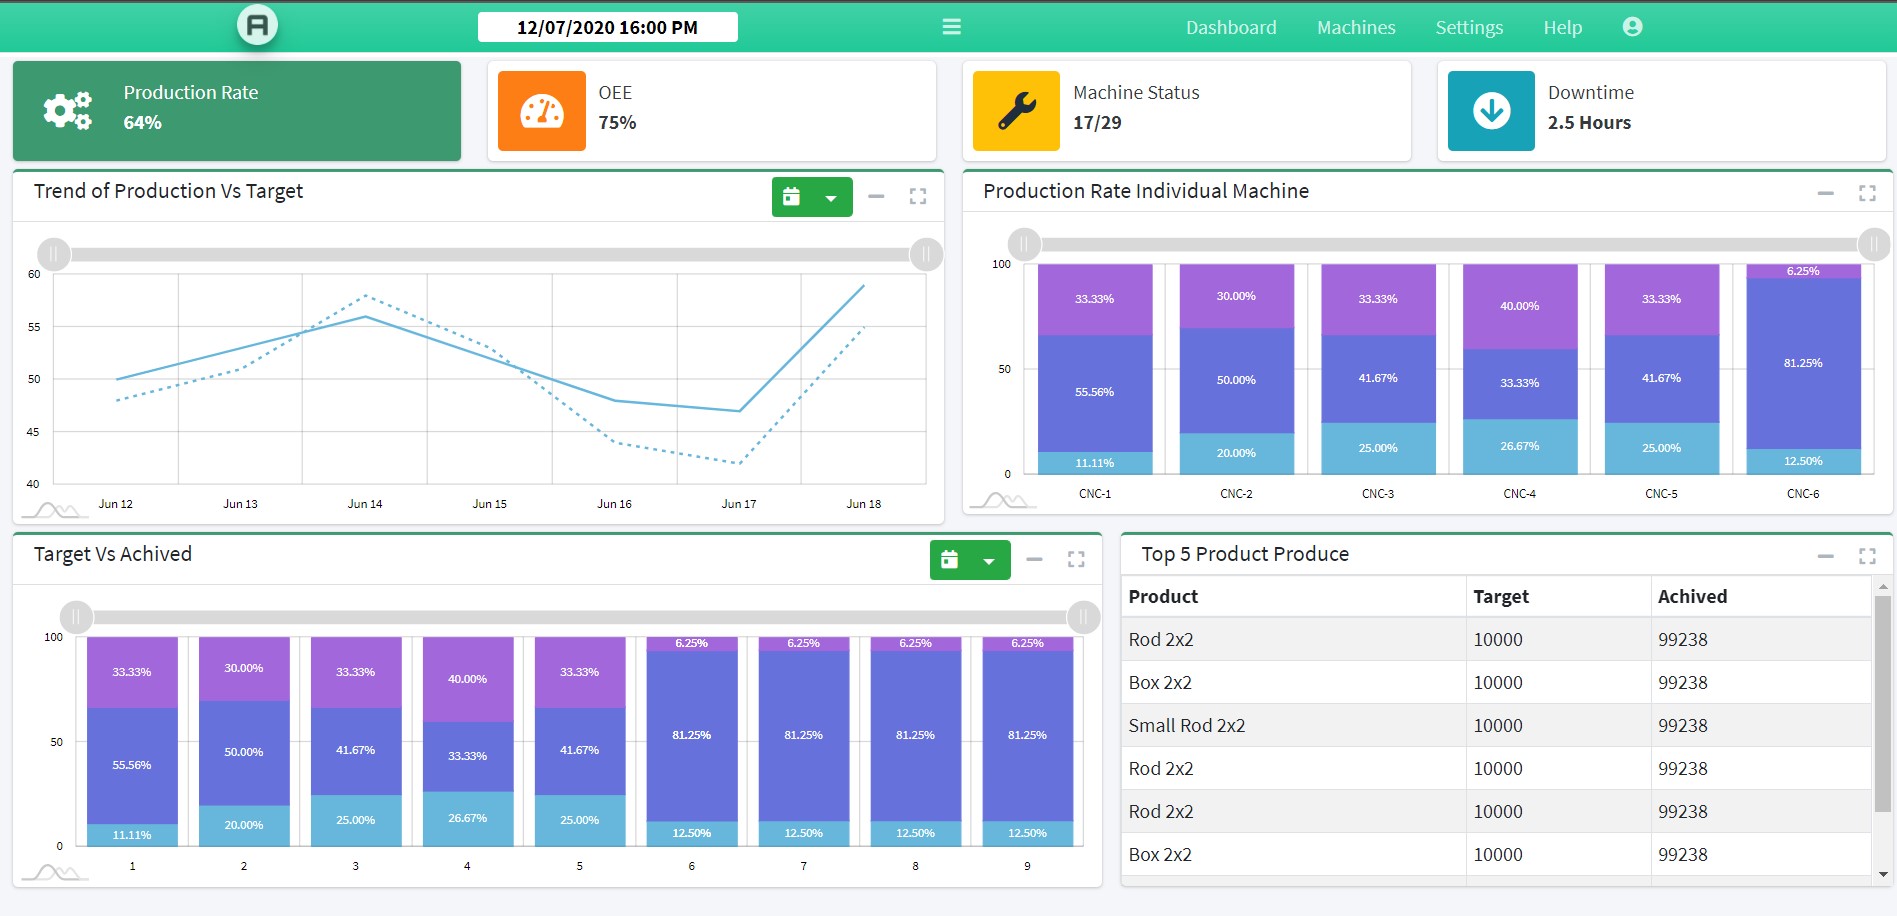Collapse the Target Vs Achived panel
Screen dimensions: 1897x916
[x=1034, y=559]
